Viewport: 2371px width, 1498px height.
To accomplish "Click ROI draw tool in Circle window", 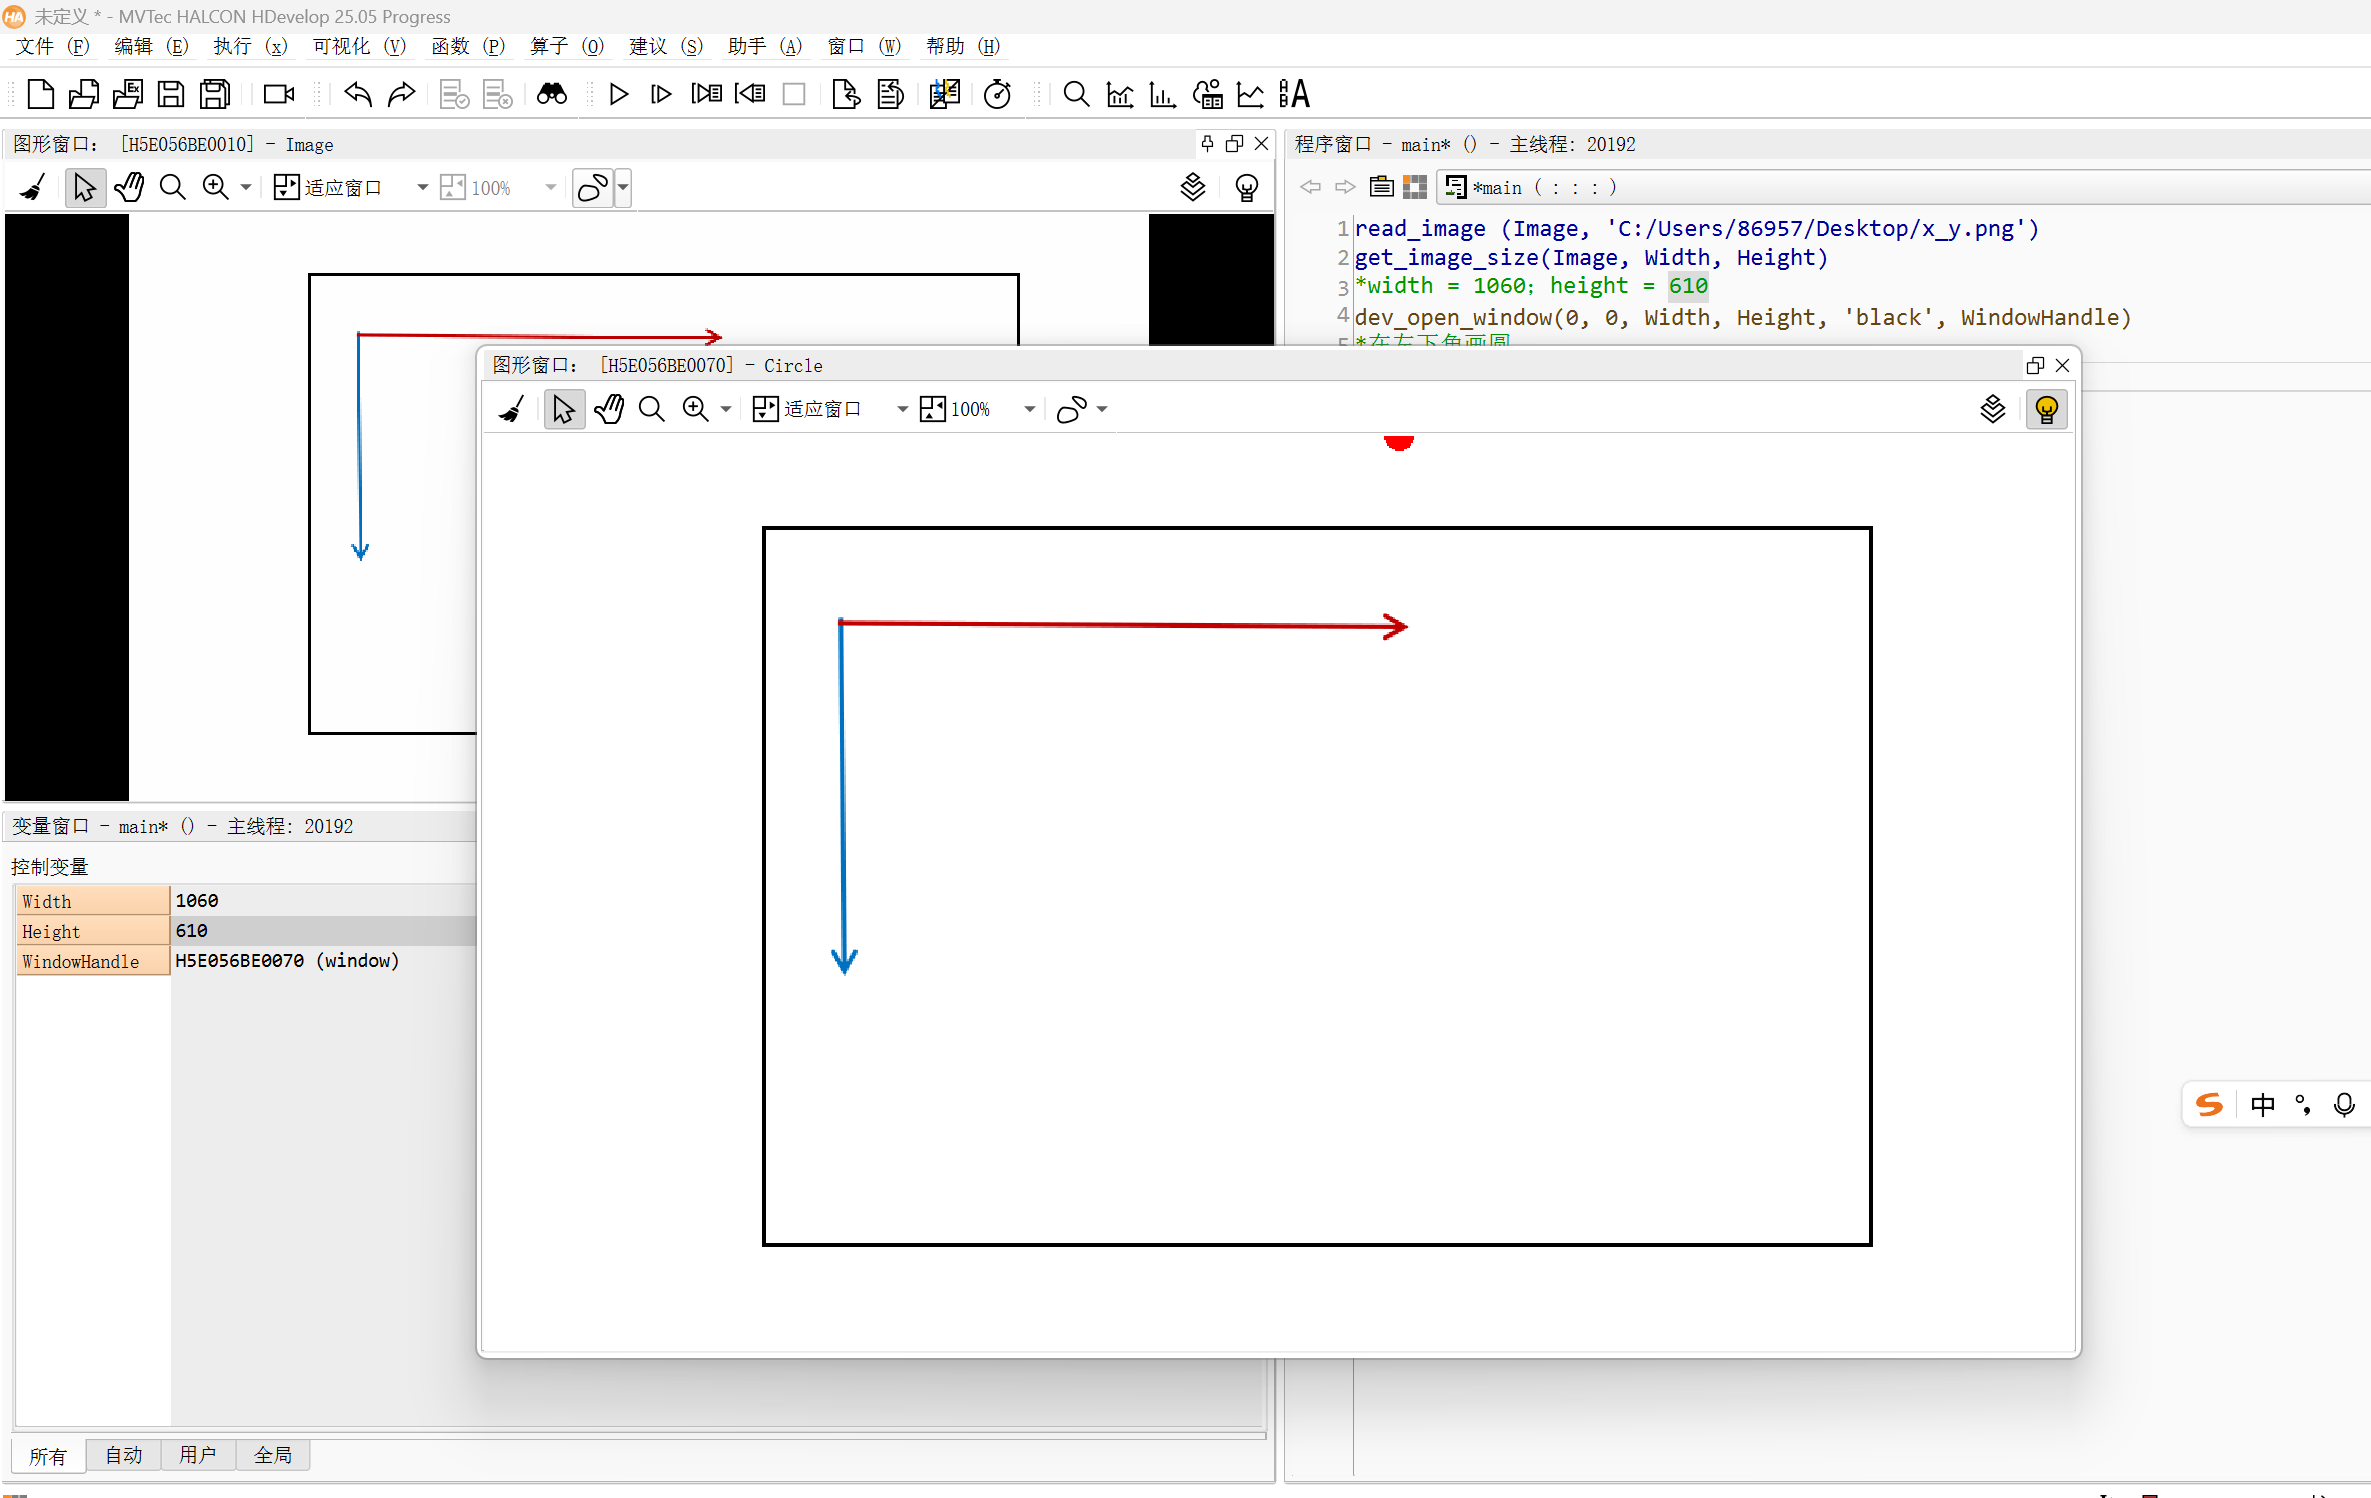I will pyautogui.click(x=1071, y=409).
